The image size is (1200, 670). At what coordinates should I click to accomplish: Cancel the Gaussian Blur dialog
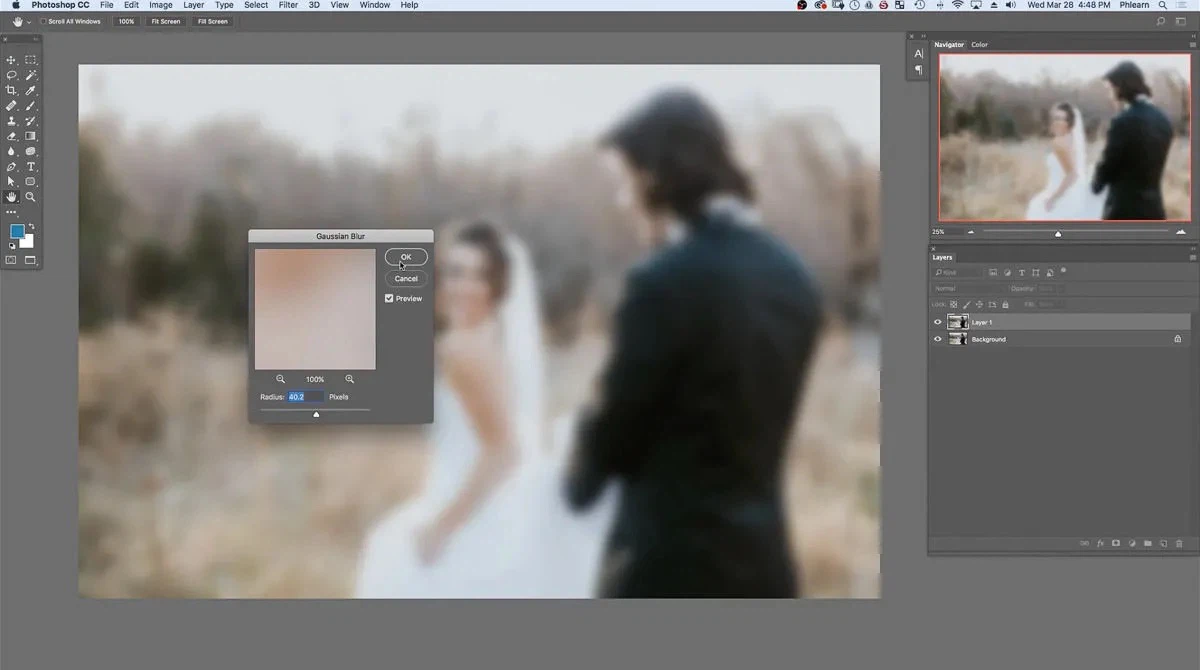click(406, 278)
